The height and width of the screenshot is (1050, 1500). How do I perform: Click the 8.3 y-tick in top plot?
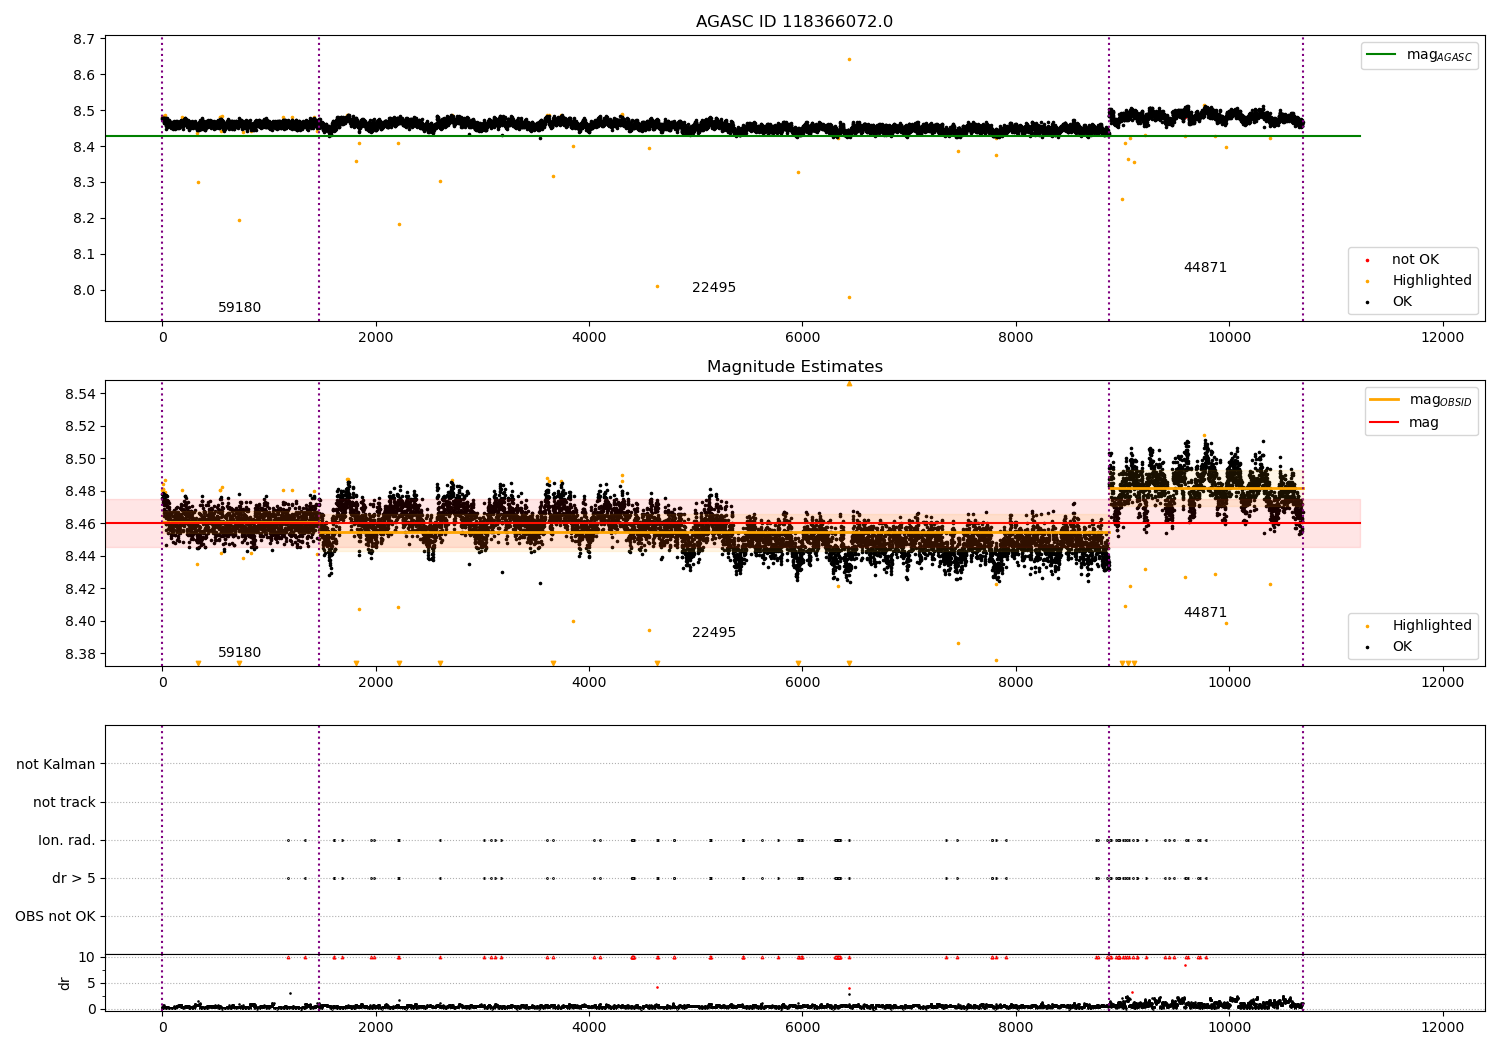pyautogui.click(x=84, y=183)
